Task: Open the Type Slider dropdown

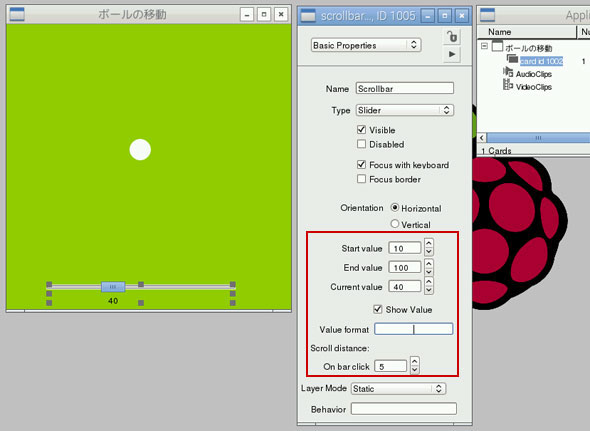Action: [x=404, y=110]
